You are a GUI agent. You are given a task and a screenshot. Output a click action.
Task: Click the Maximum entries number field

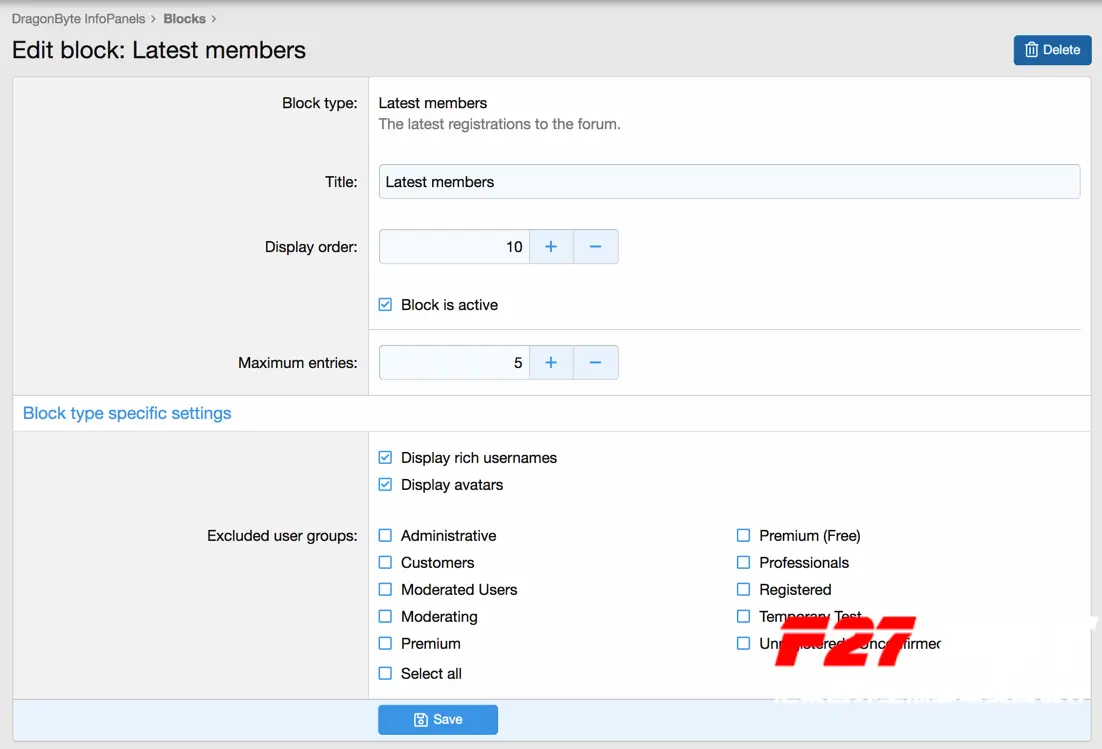pyautogui.click(x=454, y=363)
